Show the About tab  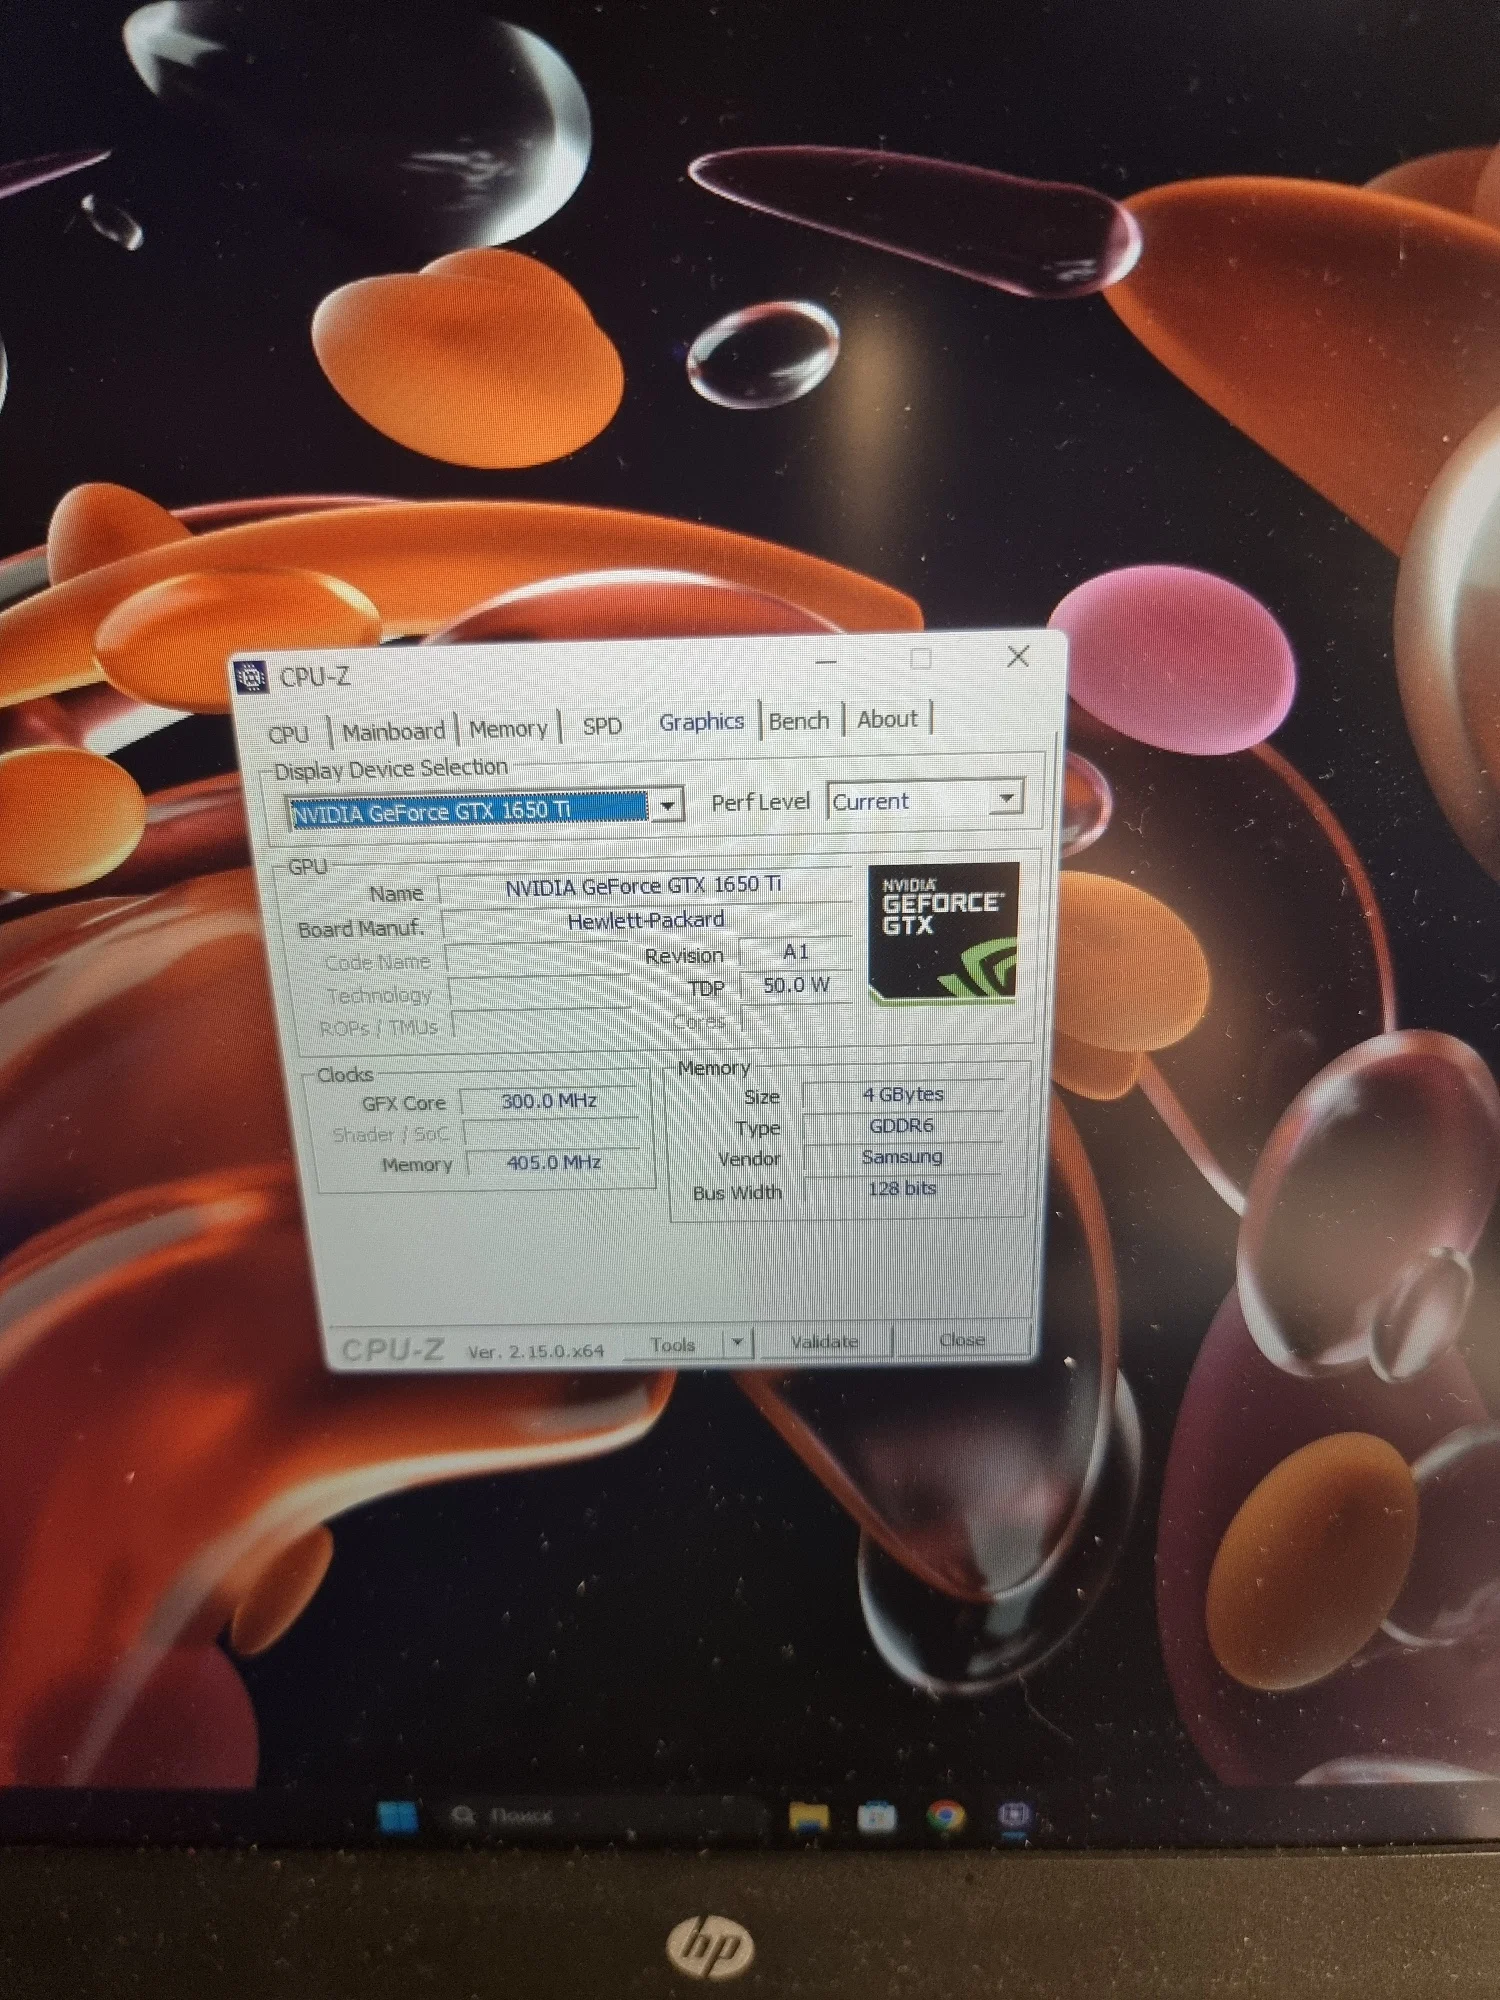click(x=887, y=718)
